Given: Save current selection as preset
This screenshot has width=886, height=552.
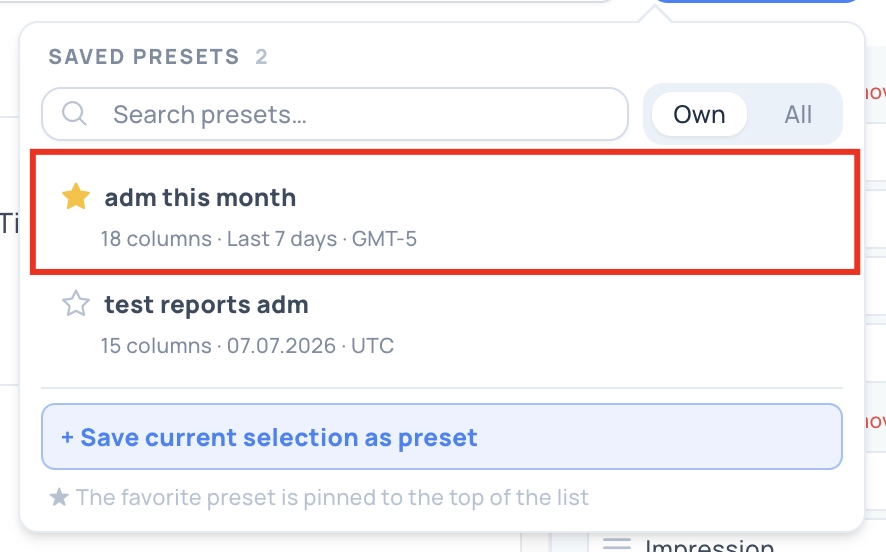Looking at the screenshot, I should pyautogui.click(x=442, y=437).
